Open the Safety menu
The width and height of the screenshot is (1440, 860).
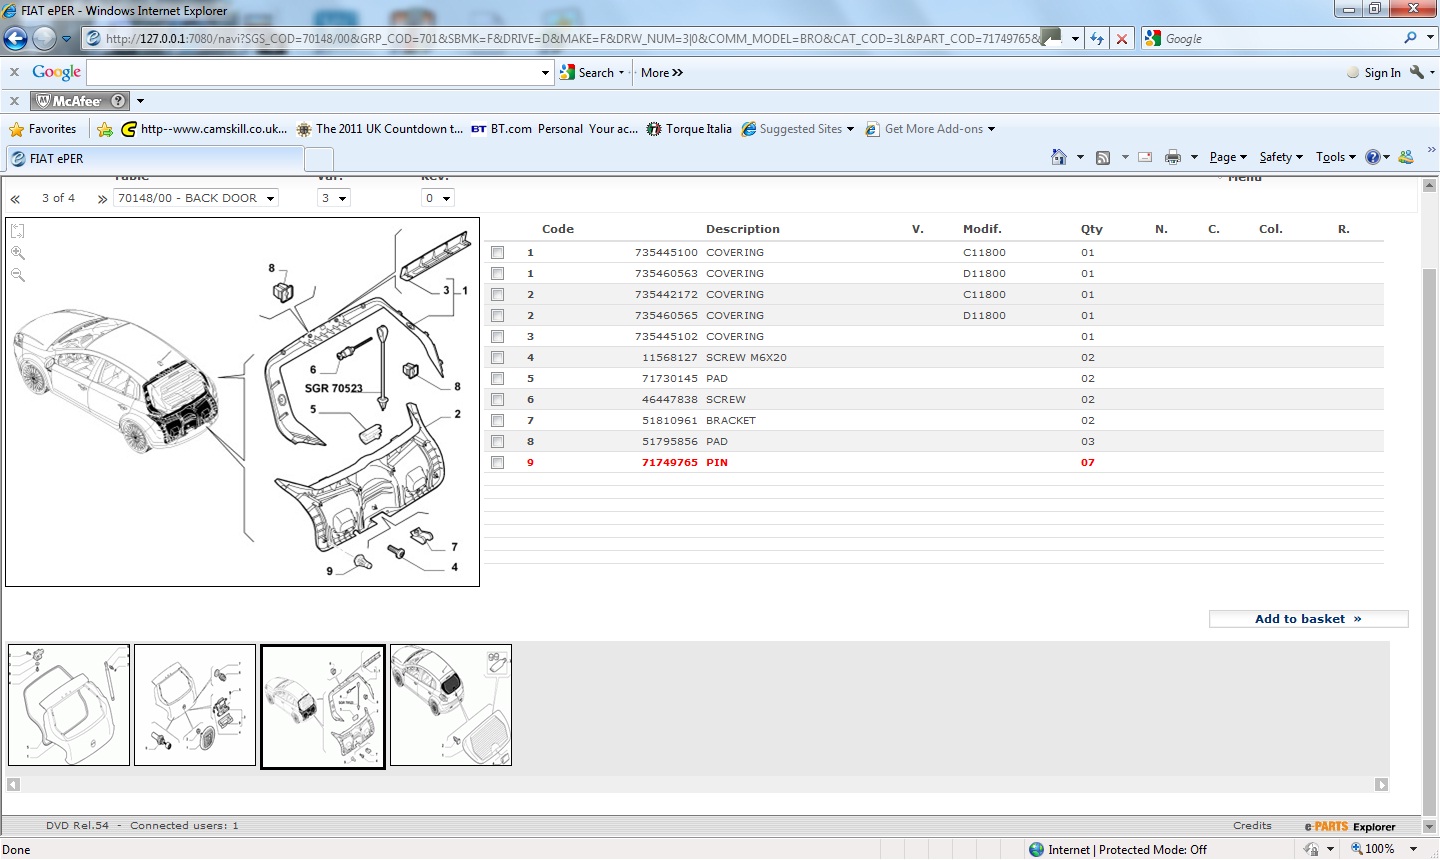pyautogui.click(x=1280, y=157)
